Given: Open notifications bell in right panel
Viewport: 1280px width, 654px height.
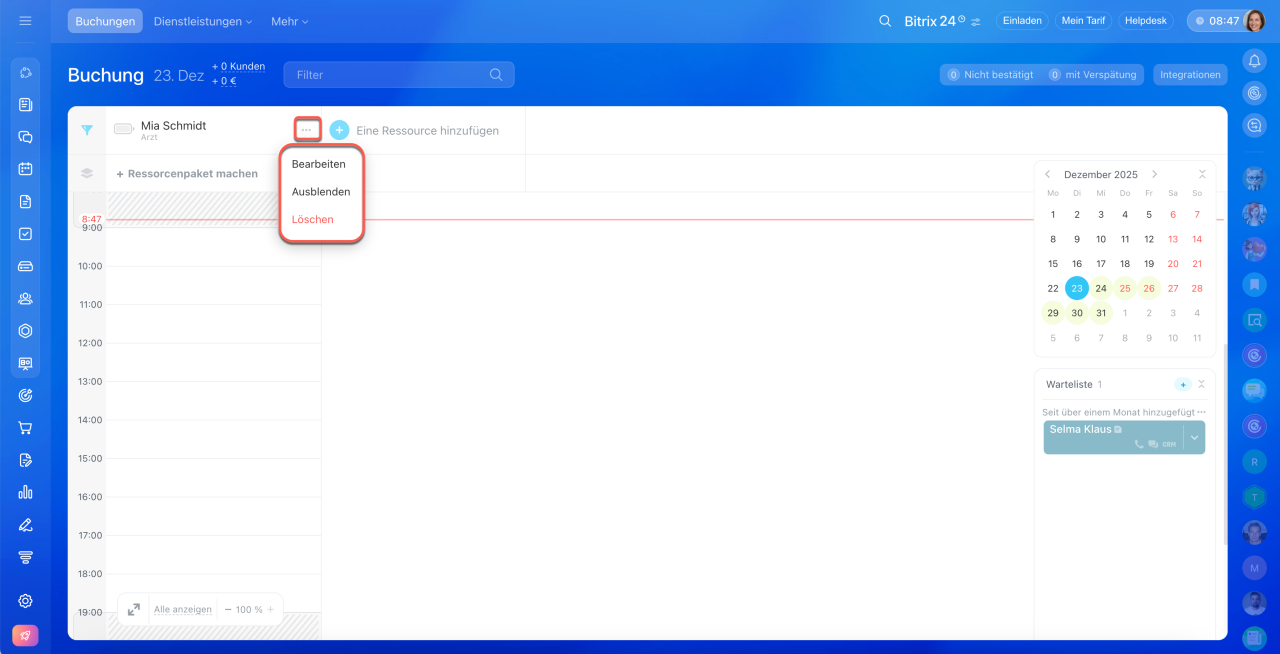Looking at the screenshot, I should [1255, 61].
